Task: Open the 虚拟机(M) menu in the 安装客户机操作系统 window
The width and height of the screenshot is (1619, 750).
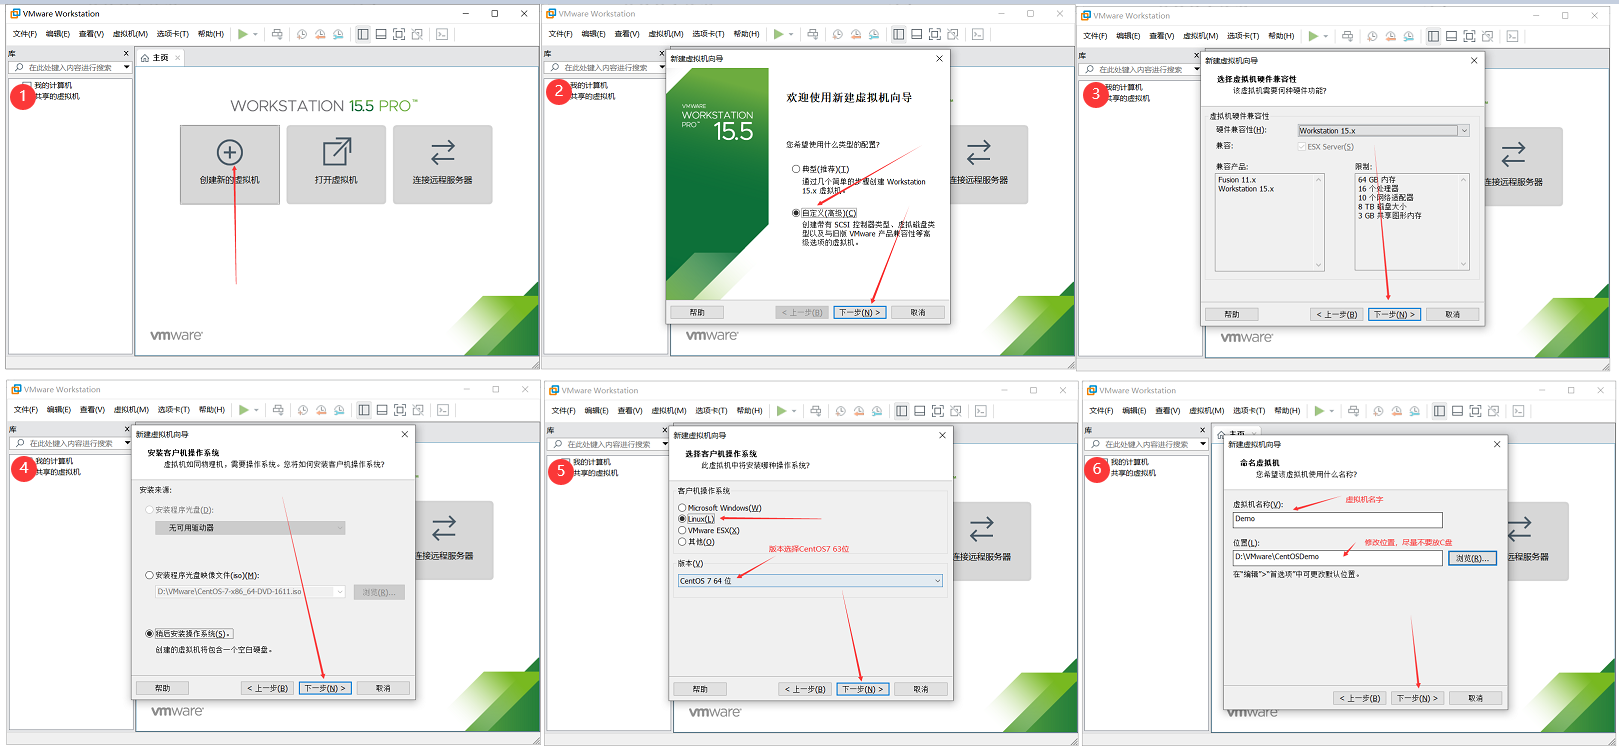Action: tap(131, 410)
